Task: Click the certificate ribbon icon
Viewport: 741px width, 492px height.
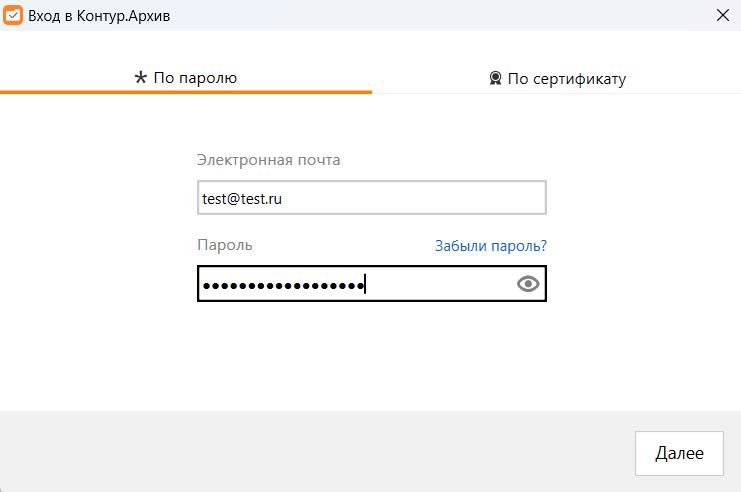Action: 495,78
